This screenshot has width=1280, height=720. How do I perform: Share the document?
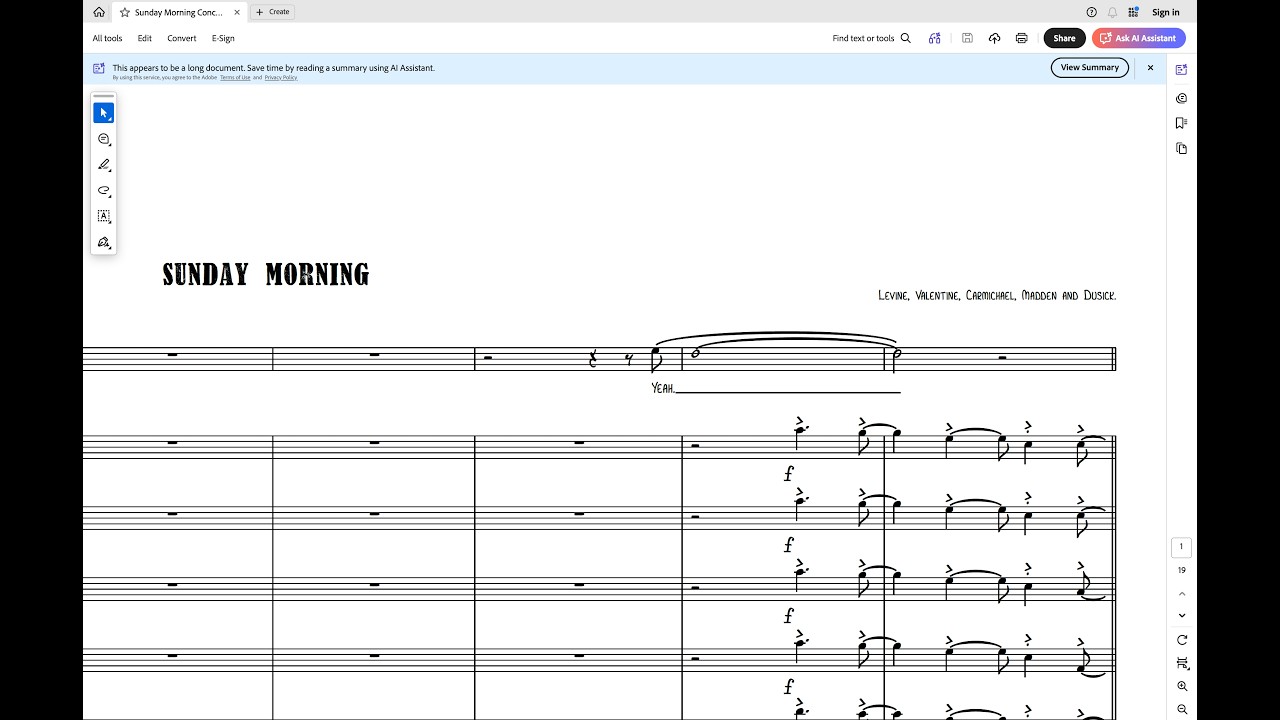click(1064, 38)
